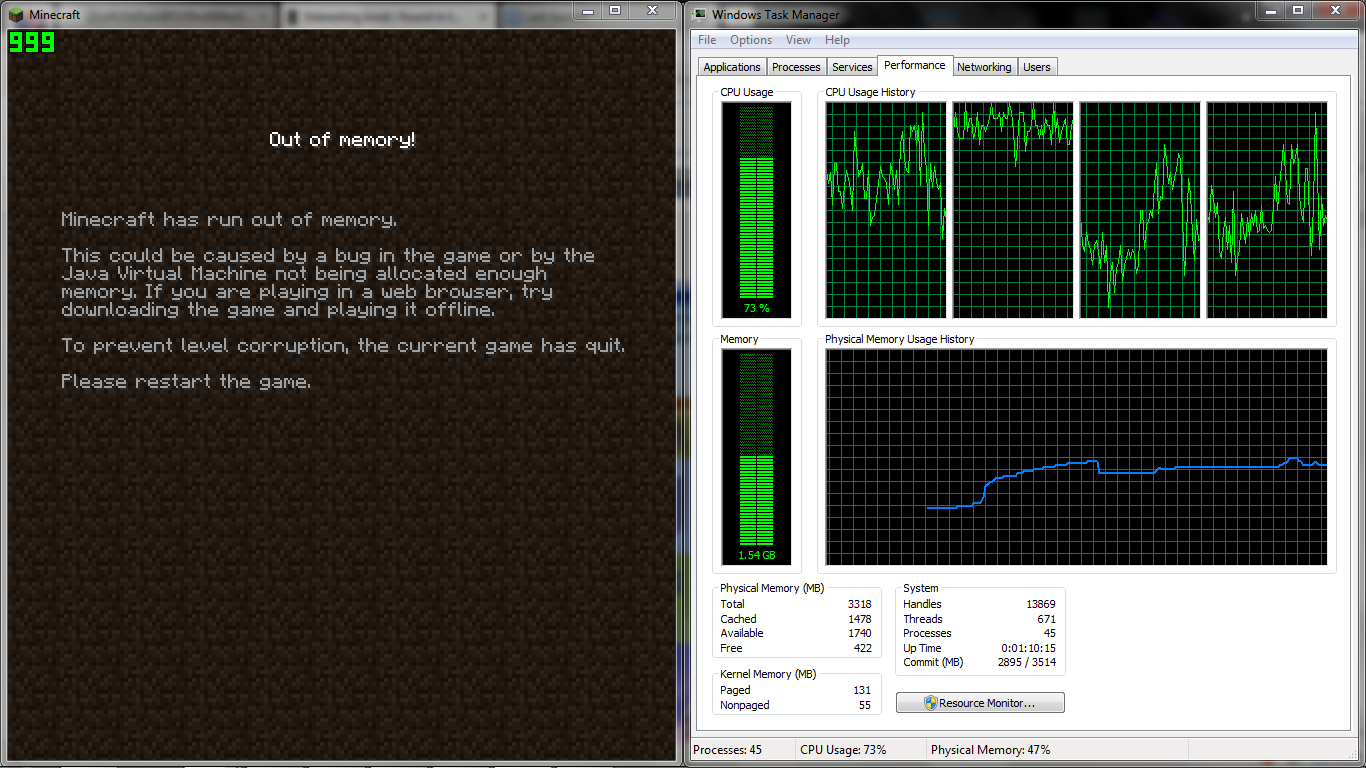Click the third CPU Usage History graph
The height and width of the screenshot is (768, 1366).
[x=1139, y=210]
